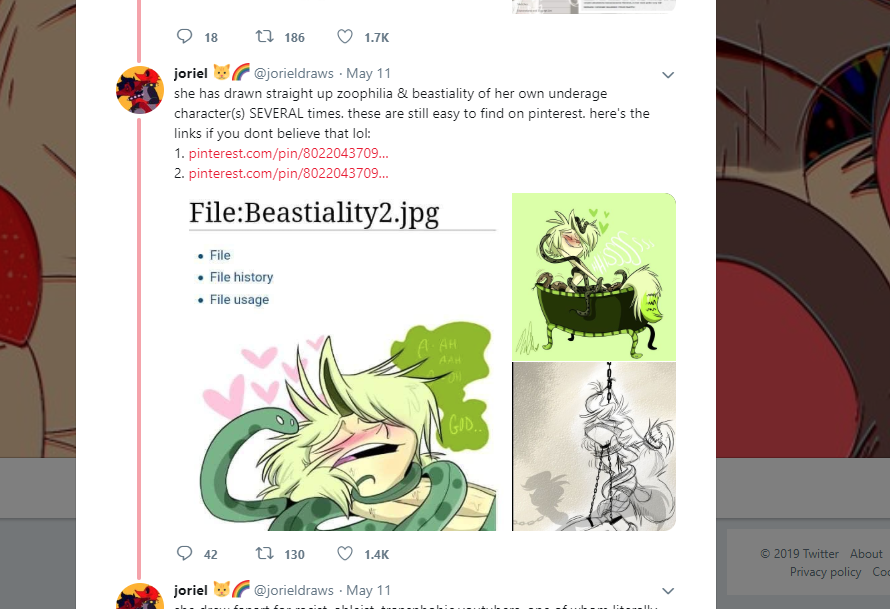Open joriel's avatar on the bottom tweet
Image resolution: width=890 pixels, height=609 pixels.
click(140, 596)
